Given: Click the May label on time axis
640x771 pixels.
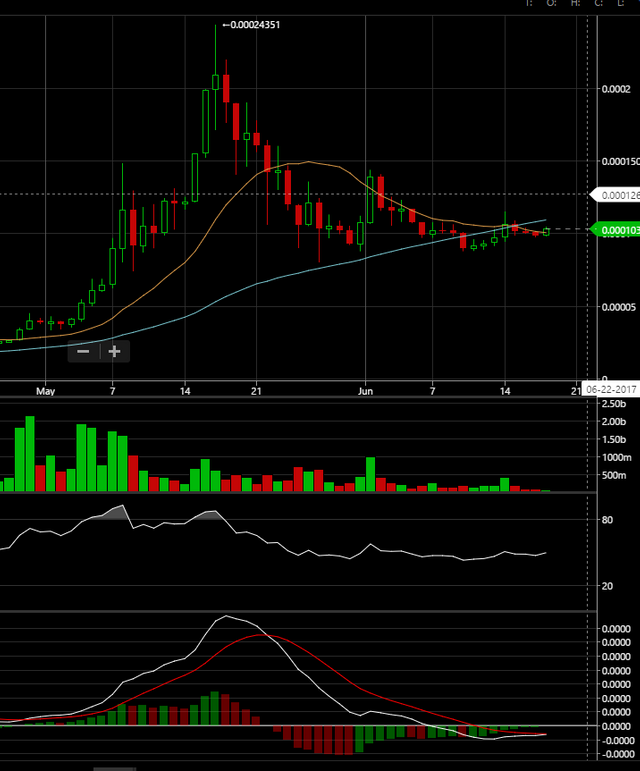Looking at the screenshot, I should point(45,391).
